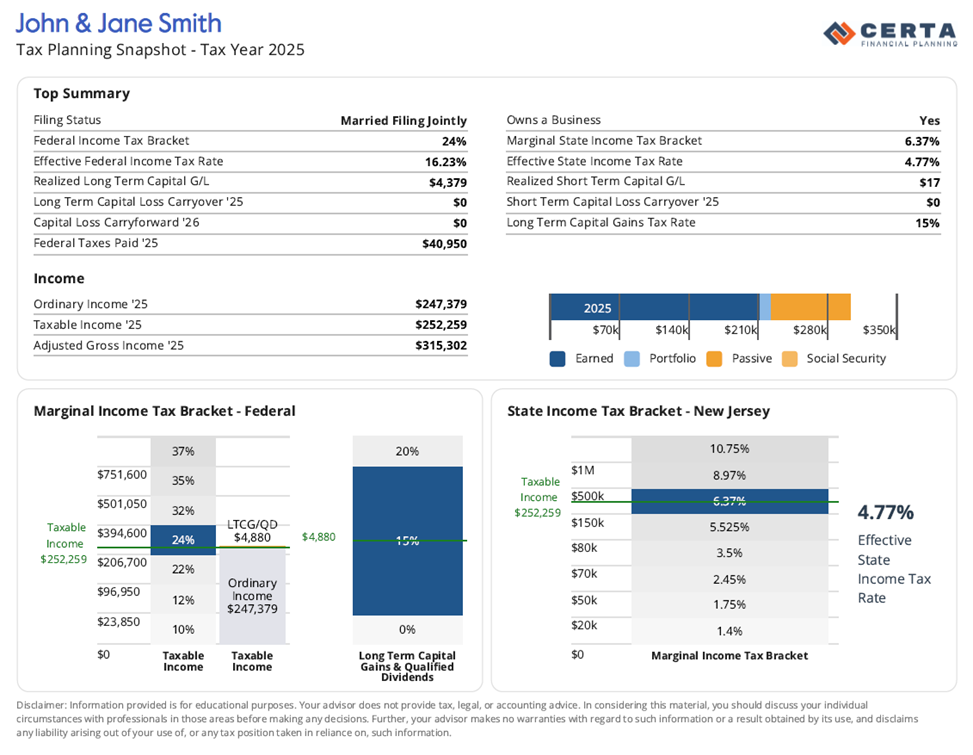
Task: Click the Certa Financial Planning logo
Action: pyautogui.click(x=890, y=34)
